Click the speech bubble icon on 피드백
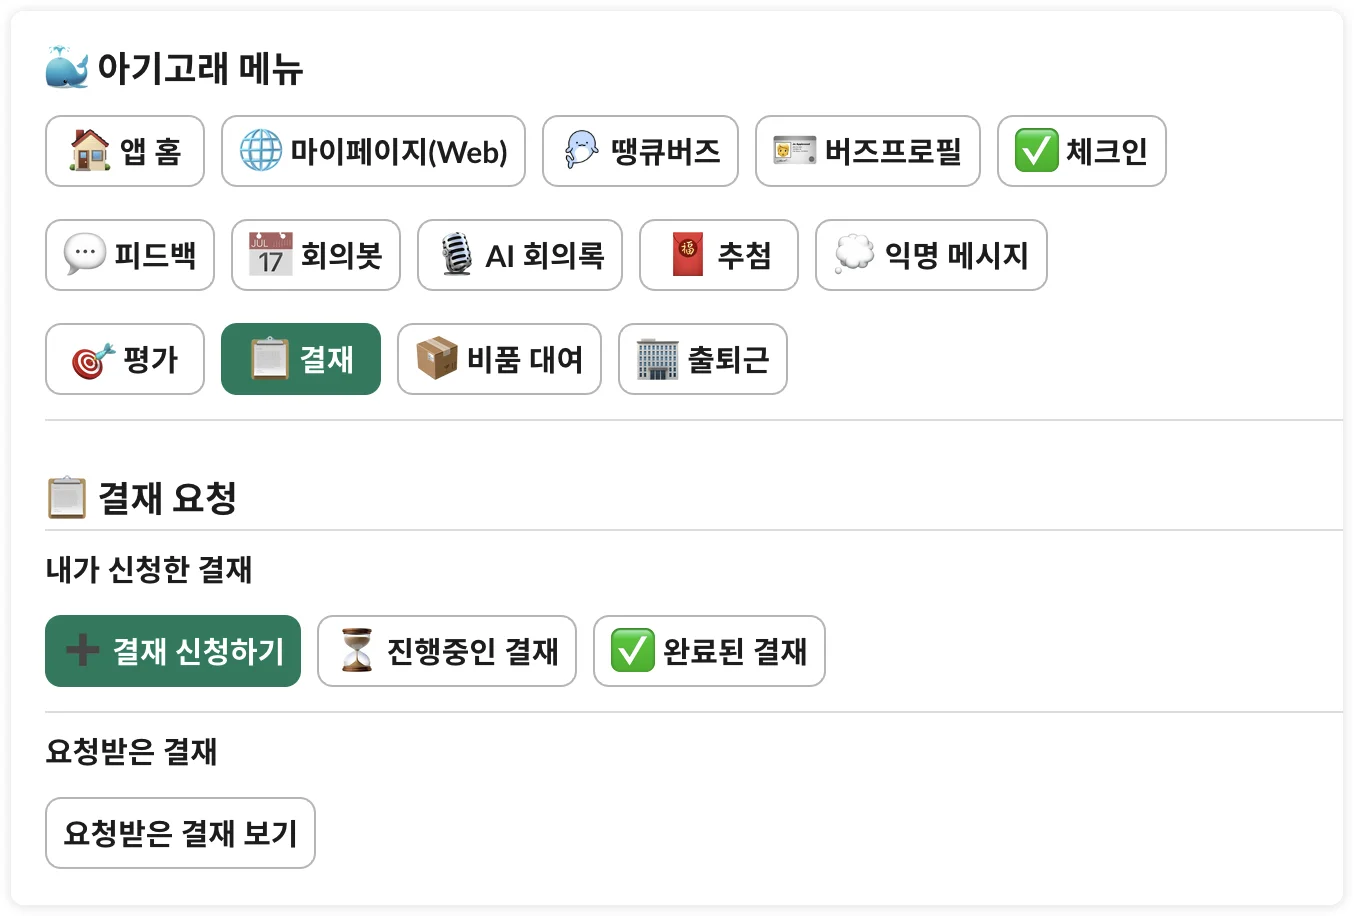This screenshot has width=1354, height=916. [x=85, y=255]
